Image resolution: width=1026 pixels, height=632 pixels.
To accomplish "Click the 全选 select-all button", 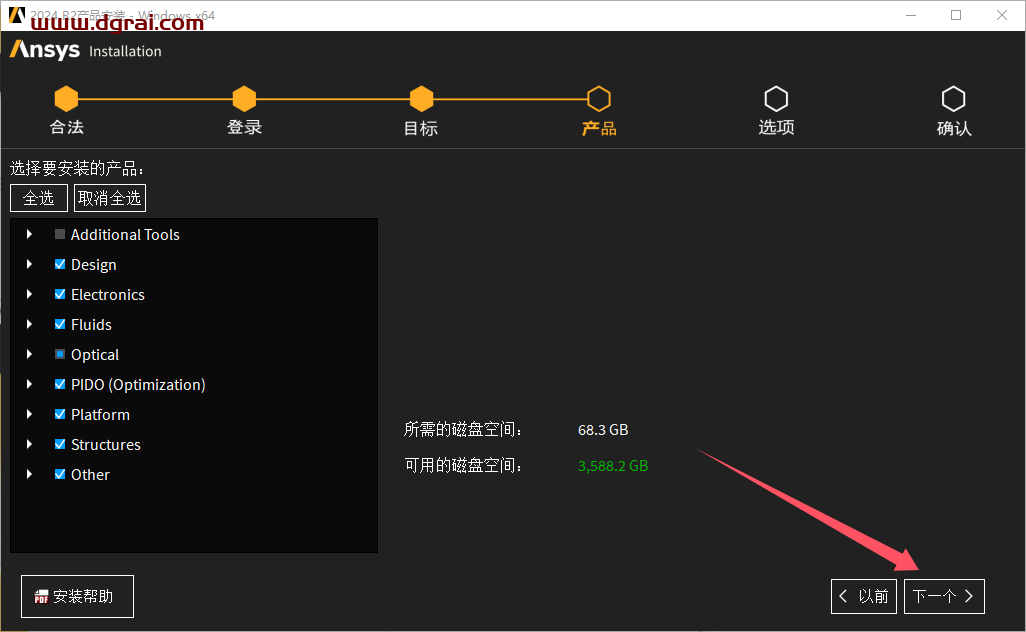I will click(39, 198).
